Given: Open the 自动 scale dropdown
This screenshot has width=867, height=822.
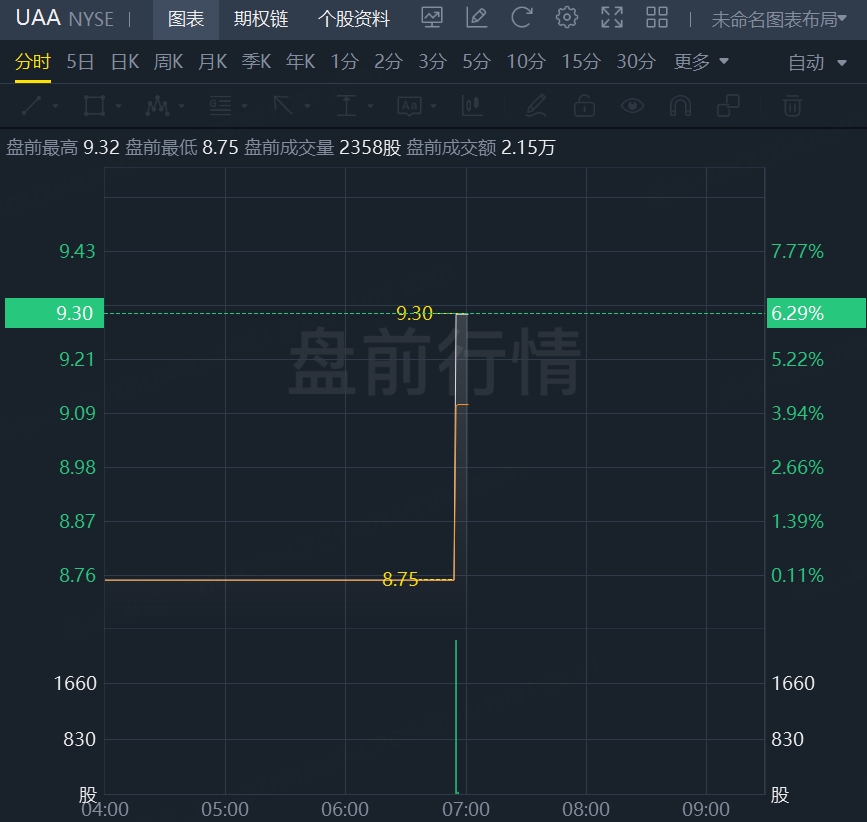Looking at the screenshot, I should [817, 62].
